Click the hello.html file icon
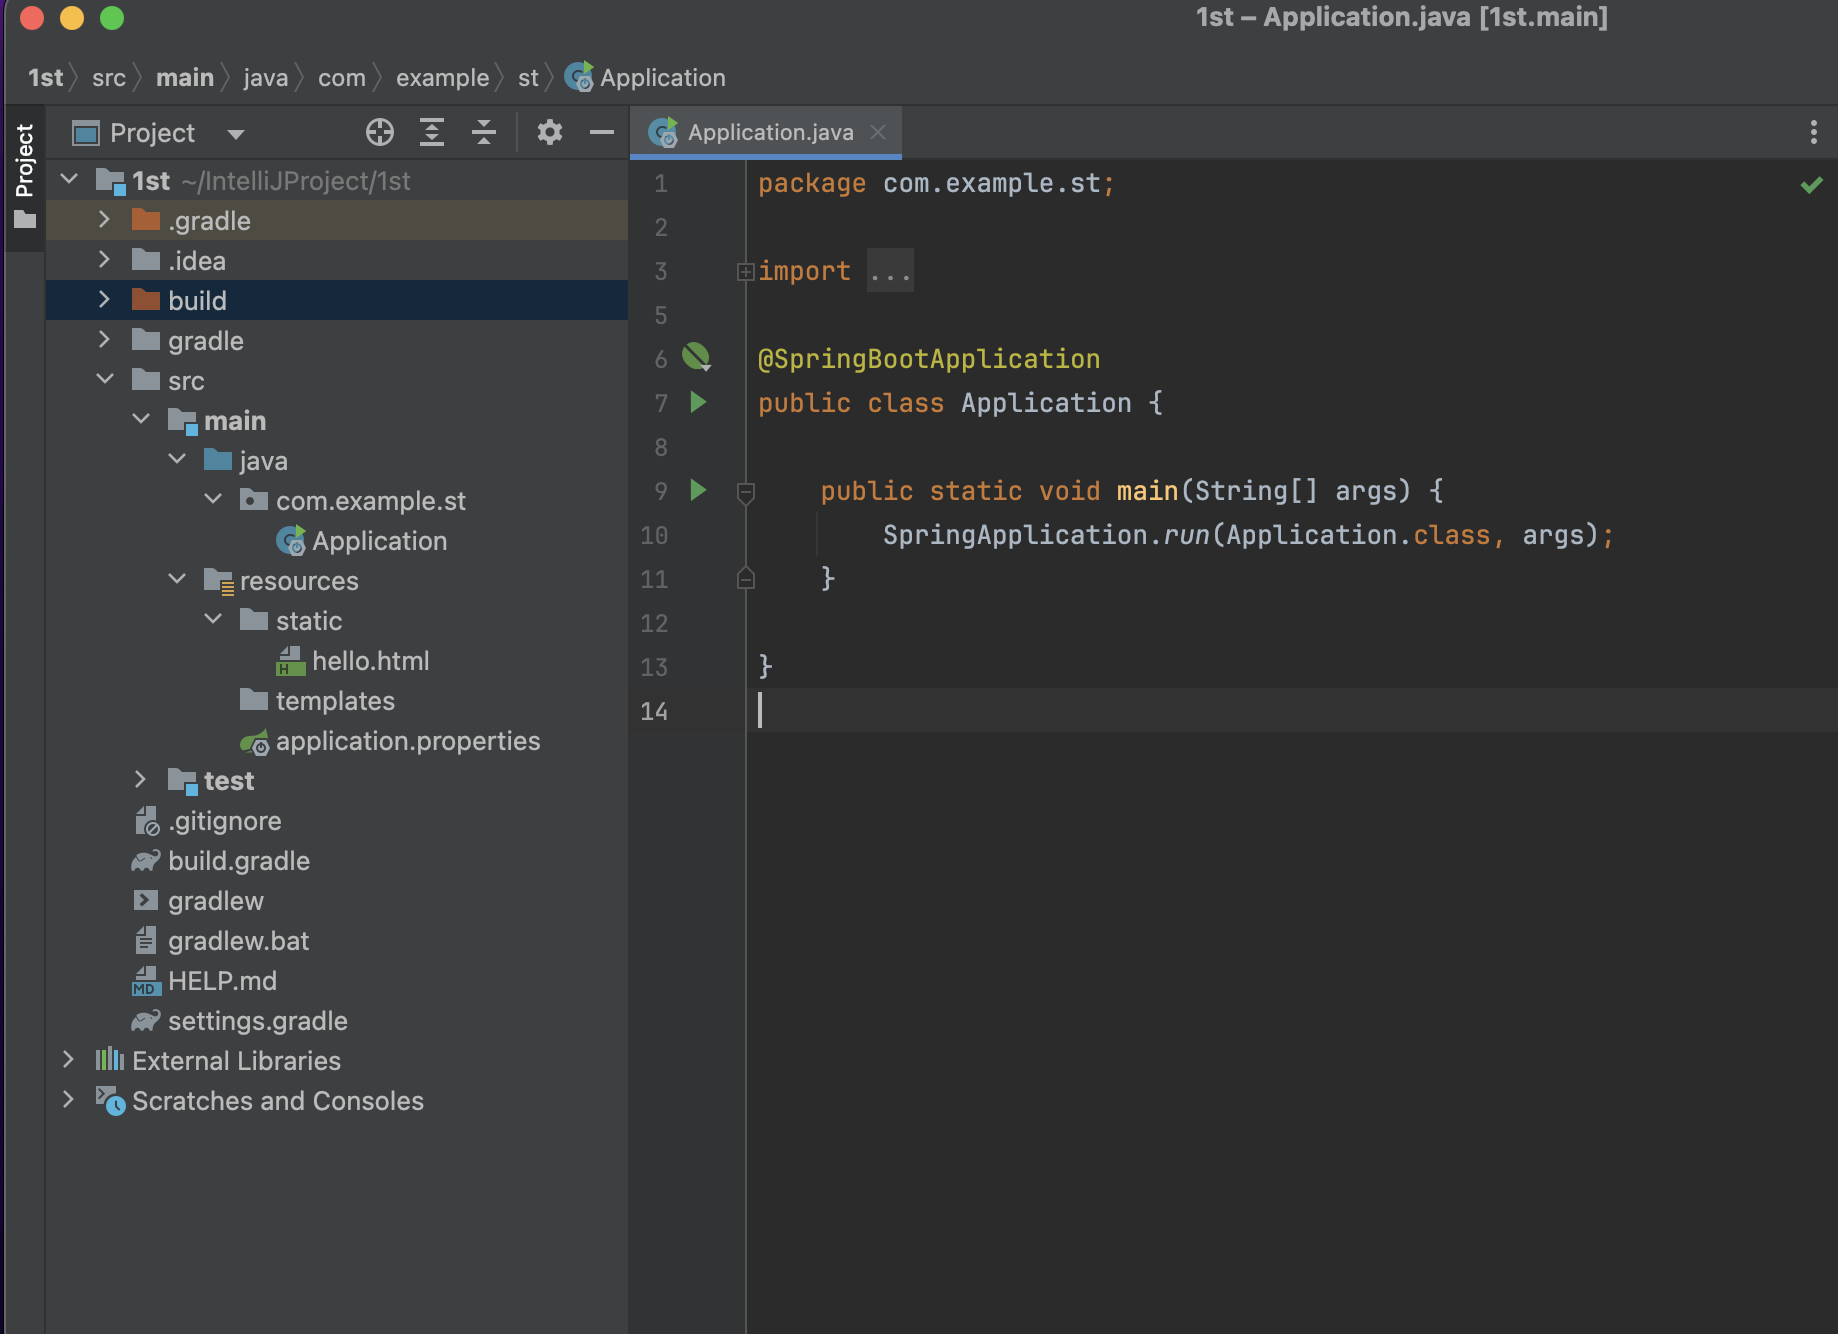The image size is (1838, 1334). pos(290,660)
